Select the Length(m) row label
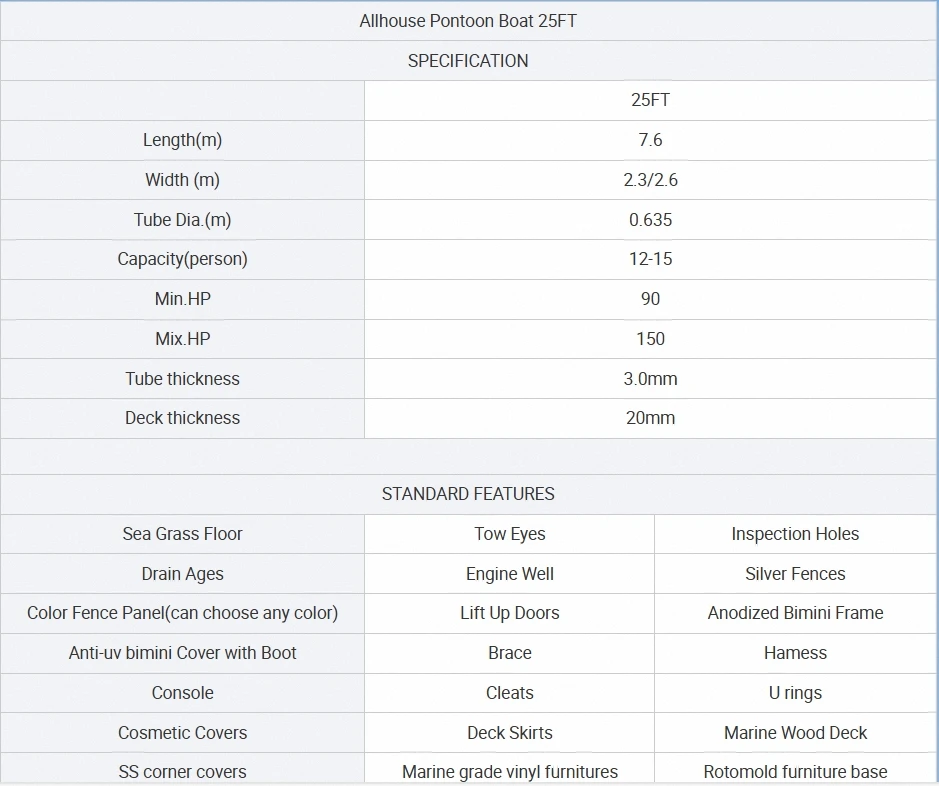 (183, 140)
